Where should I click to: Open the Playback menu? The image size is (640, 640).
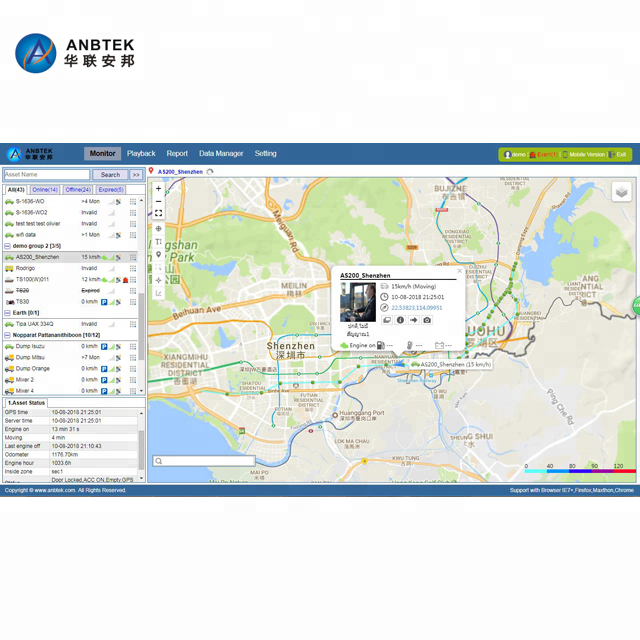[x=141, y=153]
